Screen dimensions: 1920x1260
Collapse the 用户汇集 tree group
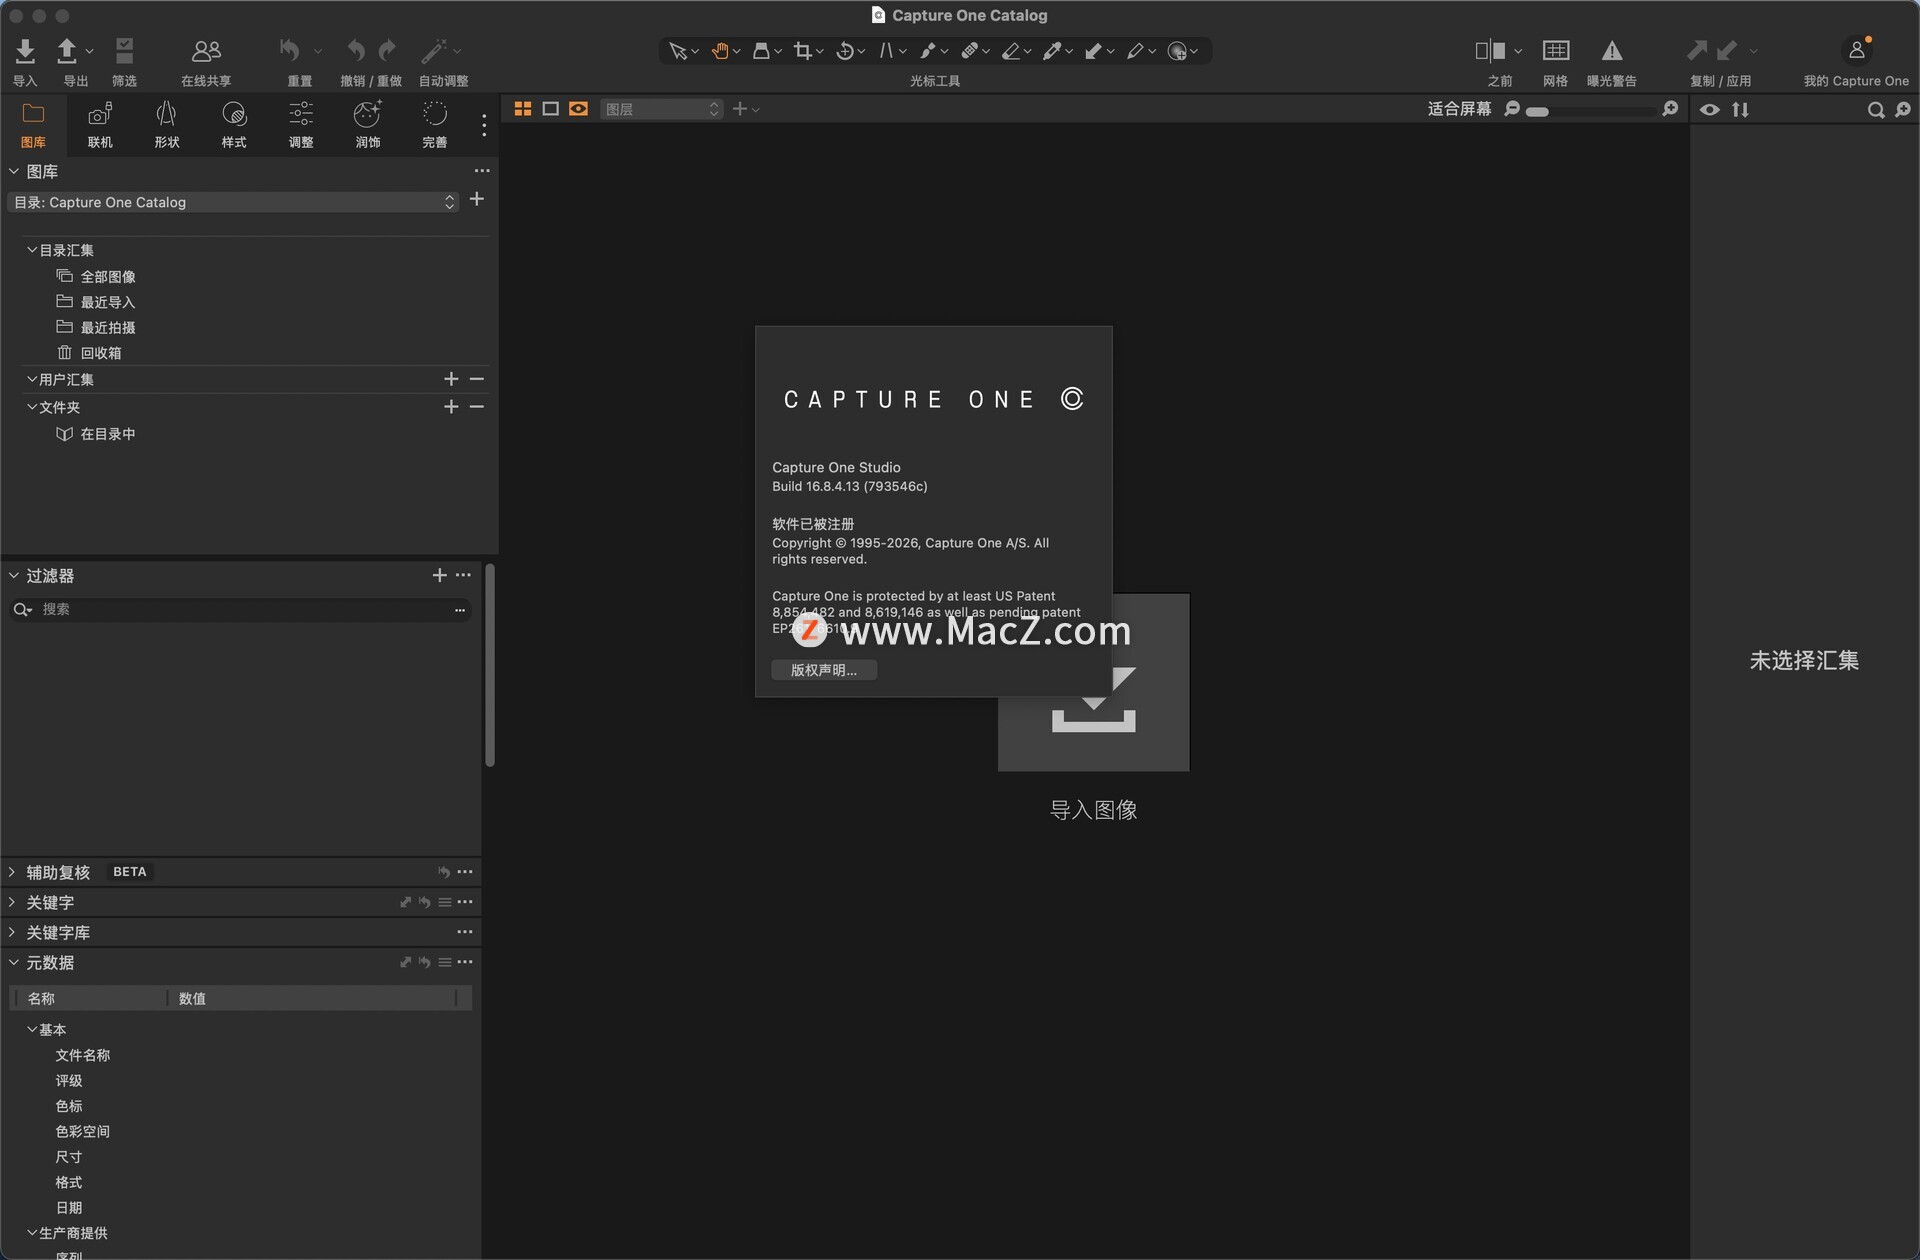pos(32,379)
